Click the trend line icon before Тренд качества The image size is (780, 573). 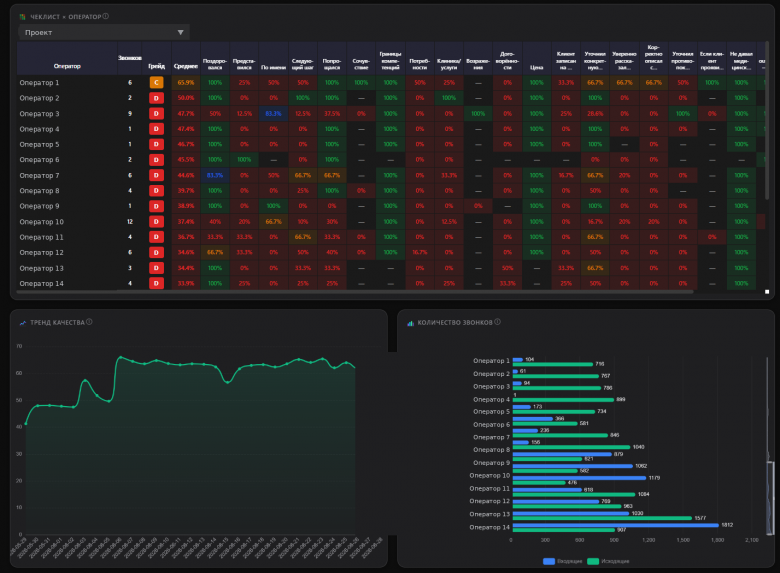point(22,323)
